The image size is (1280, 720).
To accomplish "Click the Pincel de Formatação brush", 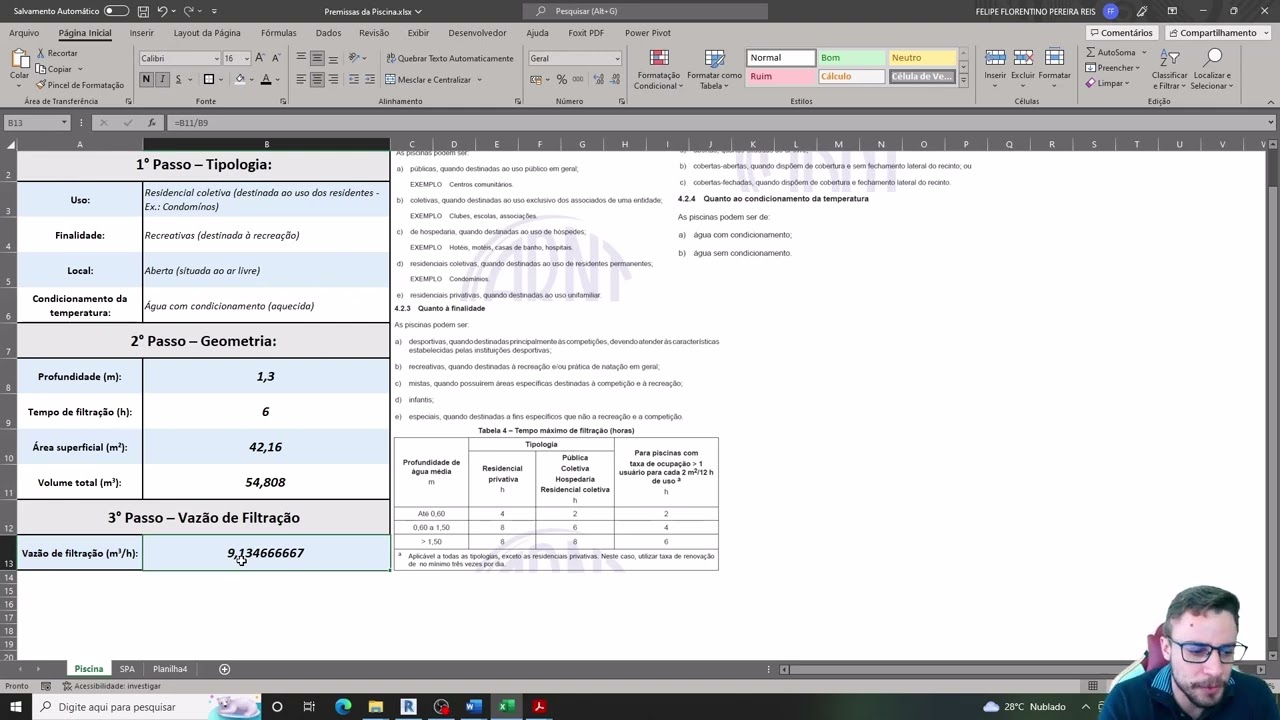I will pyautogui.click(x=41, y=85).
